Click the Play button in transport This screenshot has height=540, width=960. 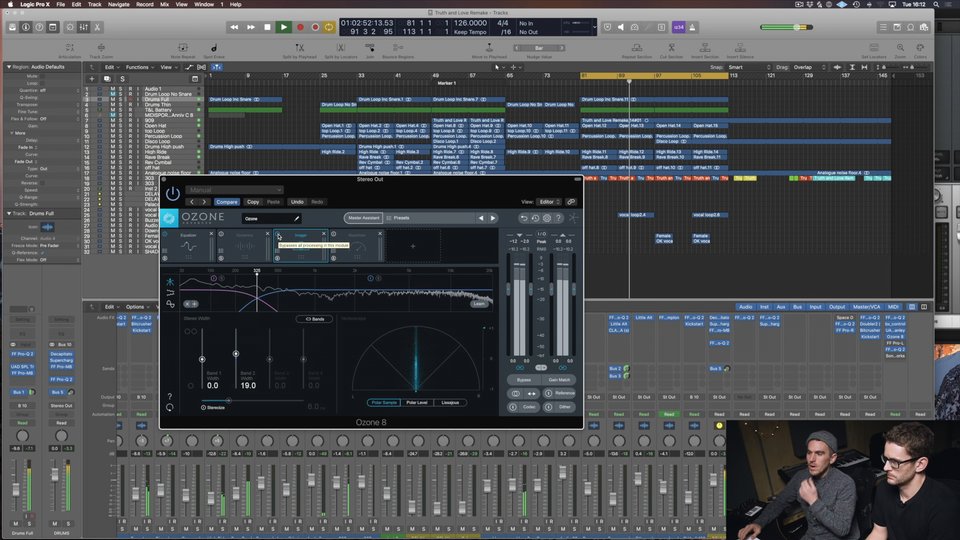[x=283, y=27]
